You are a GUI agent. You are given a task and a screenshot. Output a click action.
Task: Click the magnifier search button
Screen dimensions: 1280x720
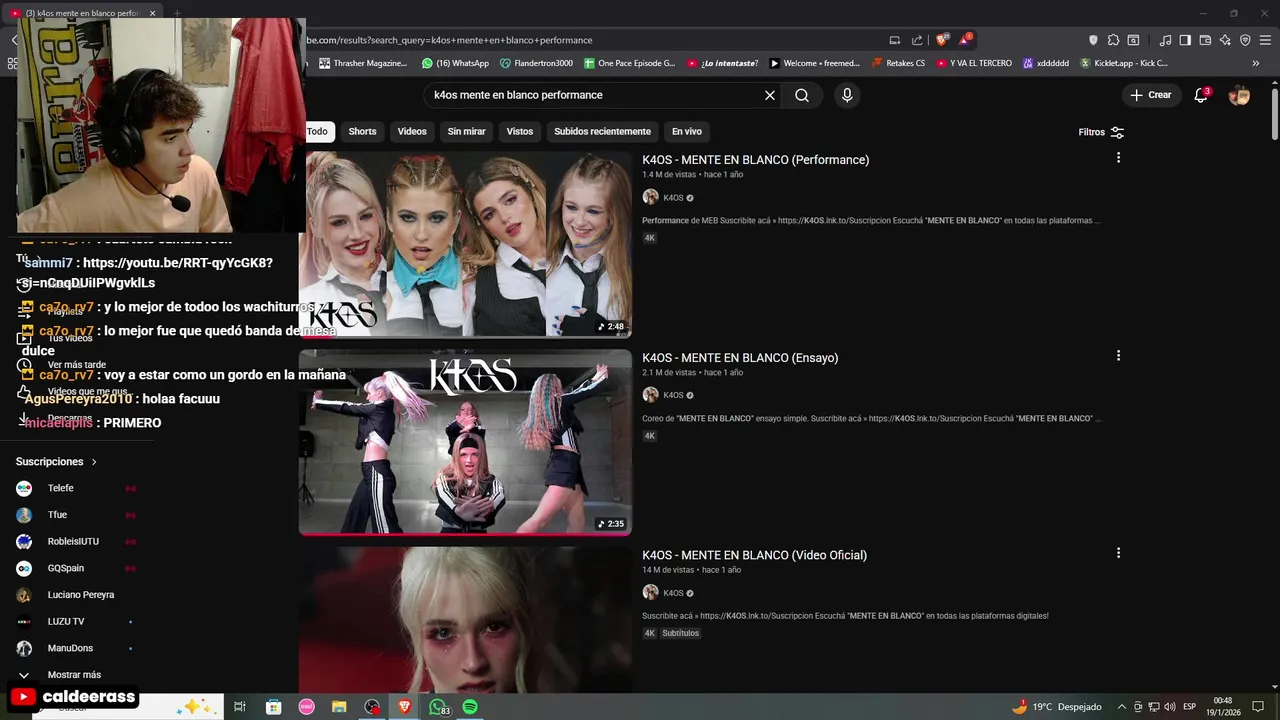(x=802, y=95)
